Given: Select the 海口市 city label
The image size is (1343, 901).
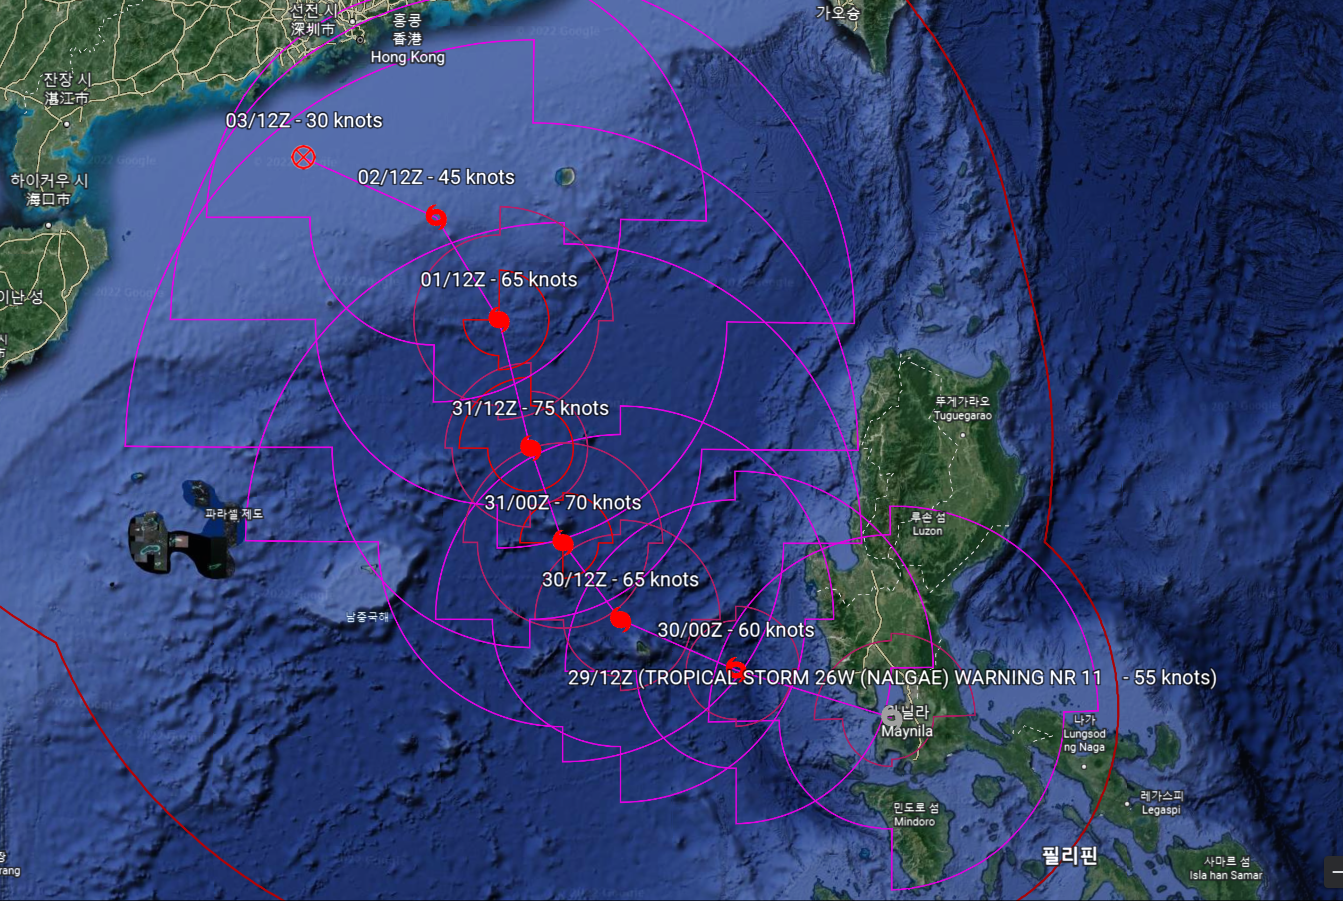Looking at the screenshot, I should point(48,199).
